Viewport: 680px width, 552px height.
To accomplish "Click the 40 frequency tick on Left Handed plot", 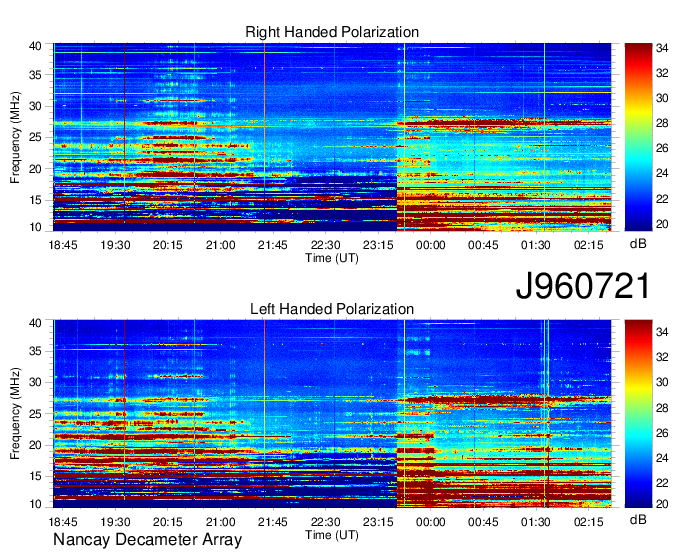I will click(x=35, y=323).
